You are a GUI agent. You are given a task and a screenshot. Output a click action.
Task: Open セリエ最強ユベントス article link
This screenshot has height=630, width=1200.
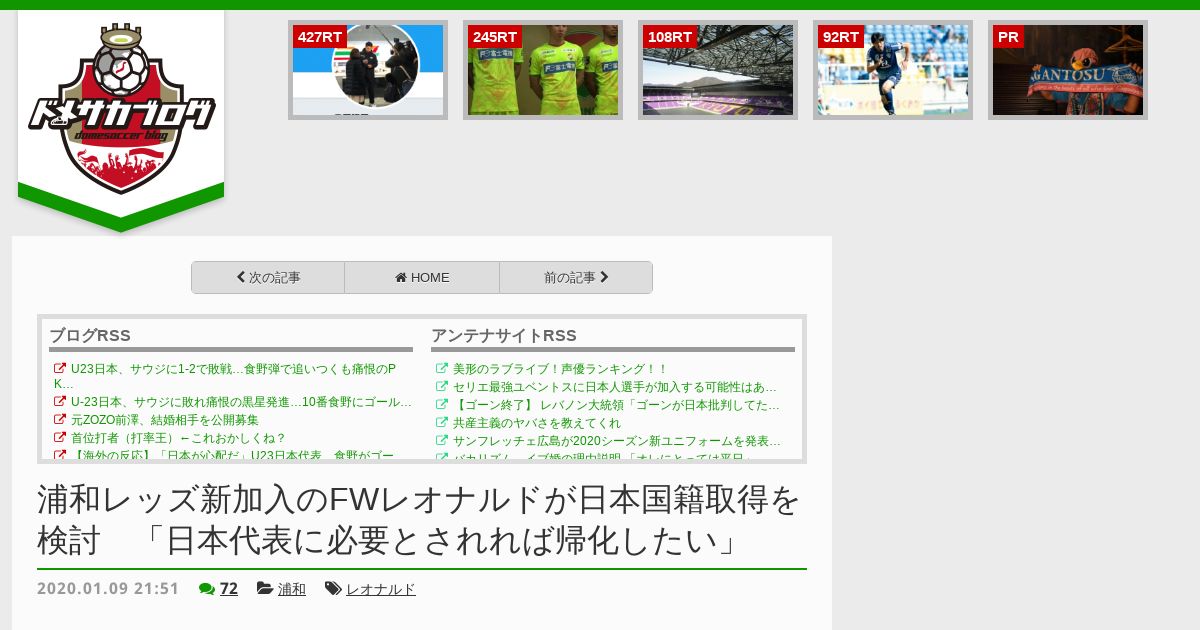point(615,387)
